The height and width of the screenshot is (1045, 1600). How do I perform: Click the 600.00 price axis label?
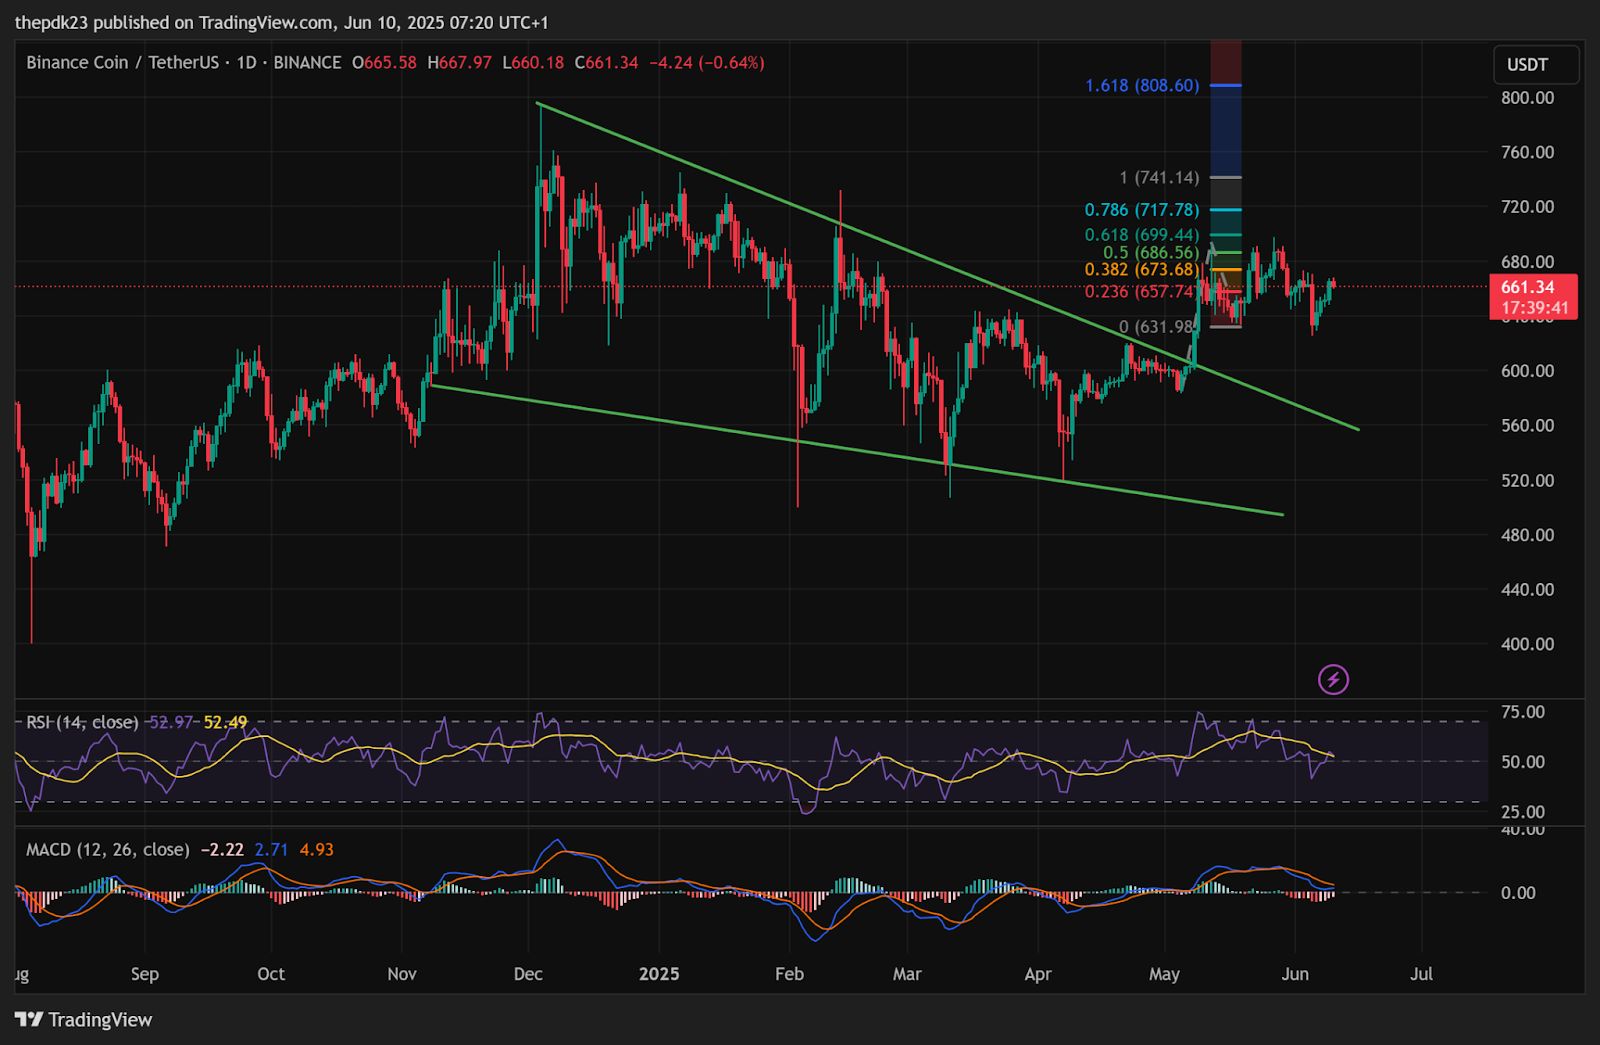1527,371
